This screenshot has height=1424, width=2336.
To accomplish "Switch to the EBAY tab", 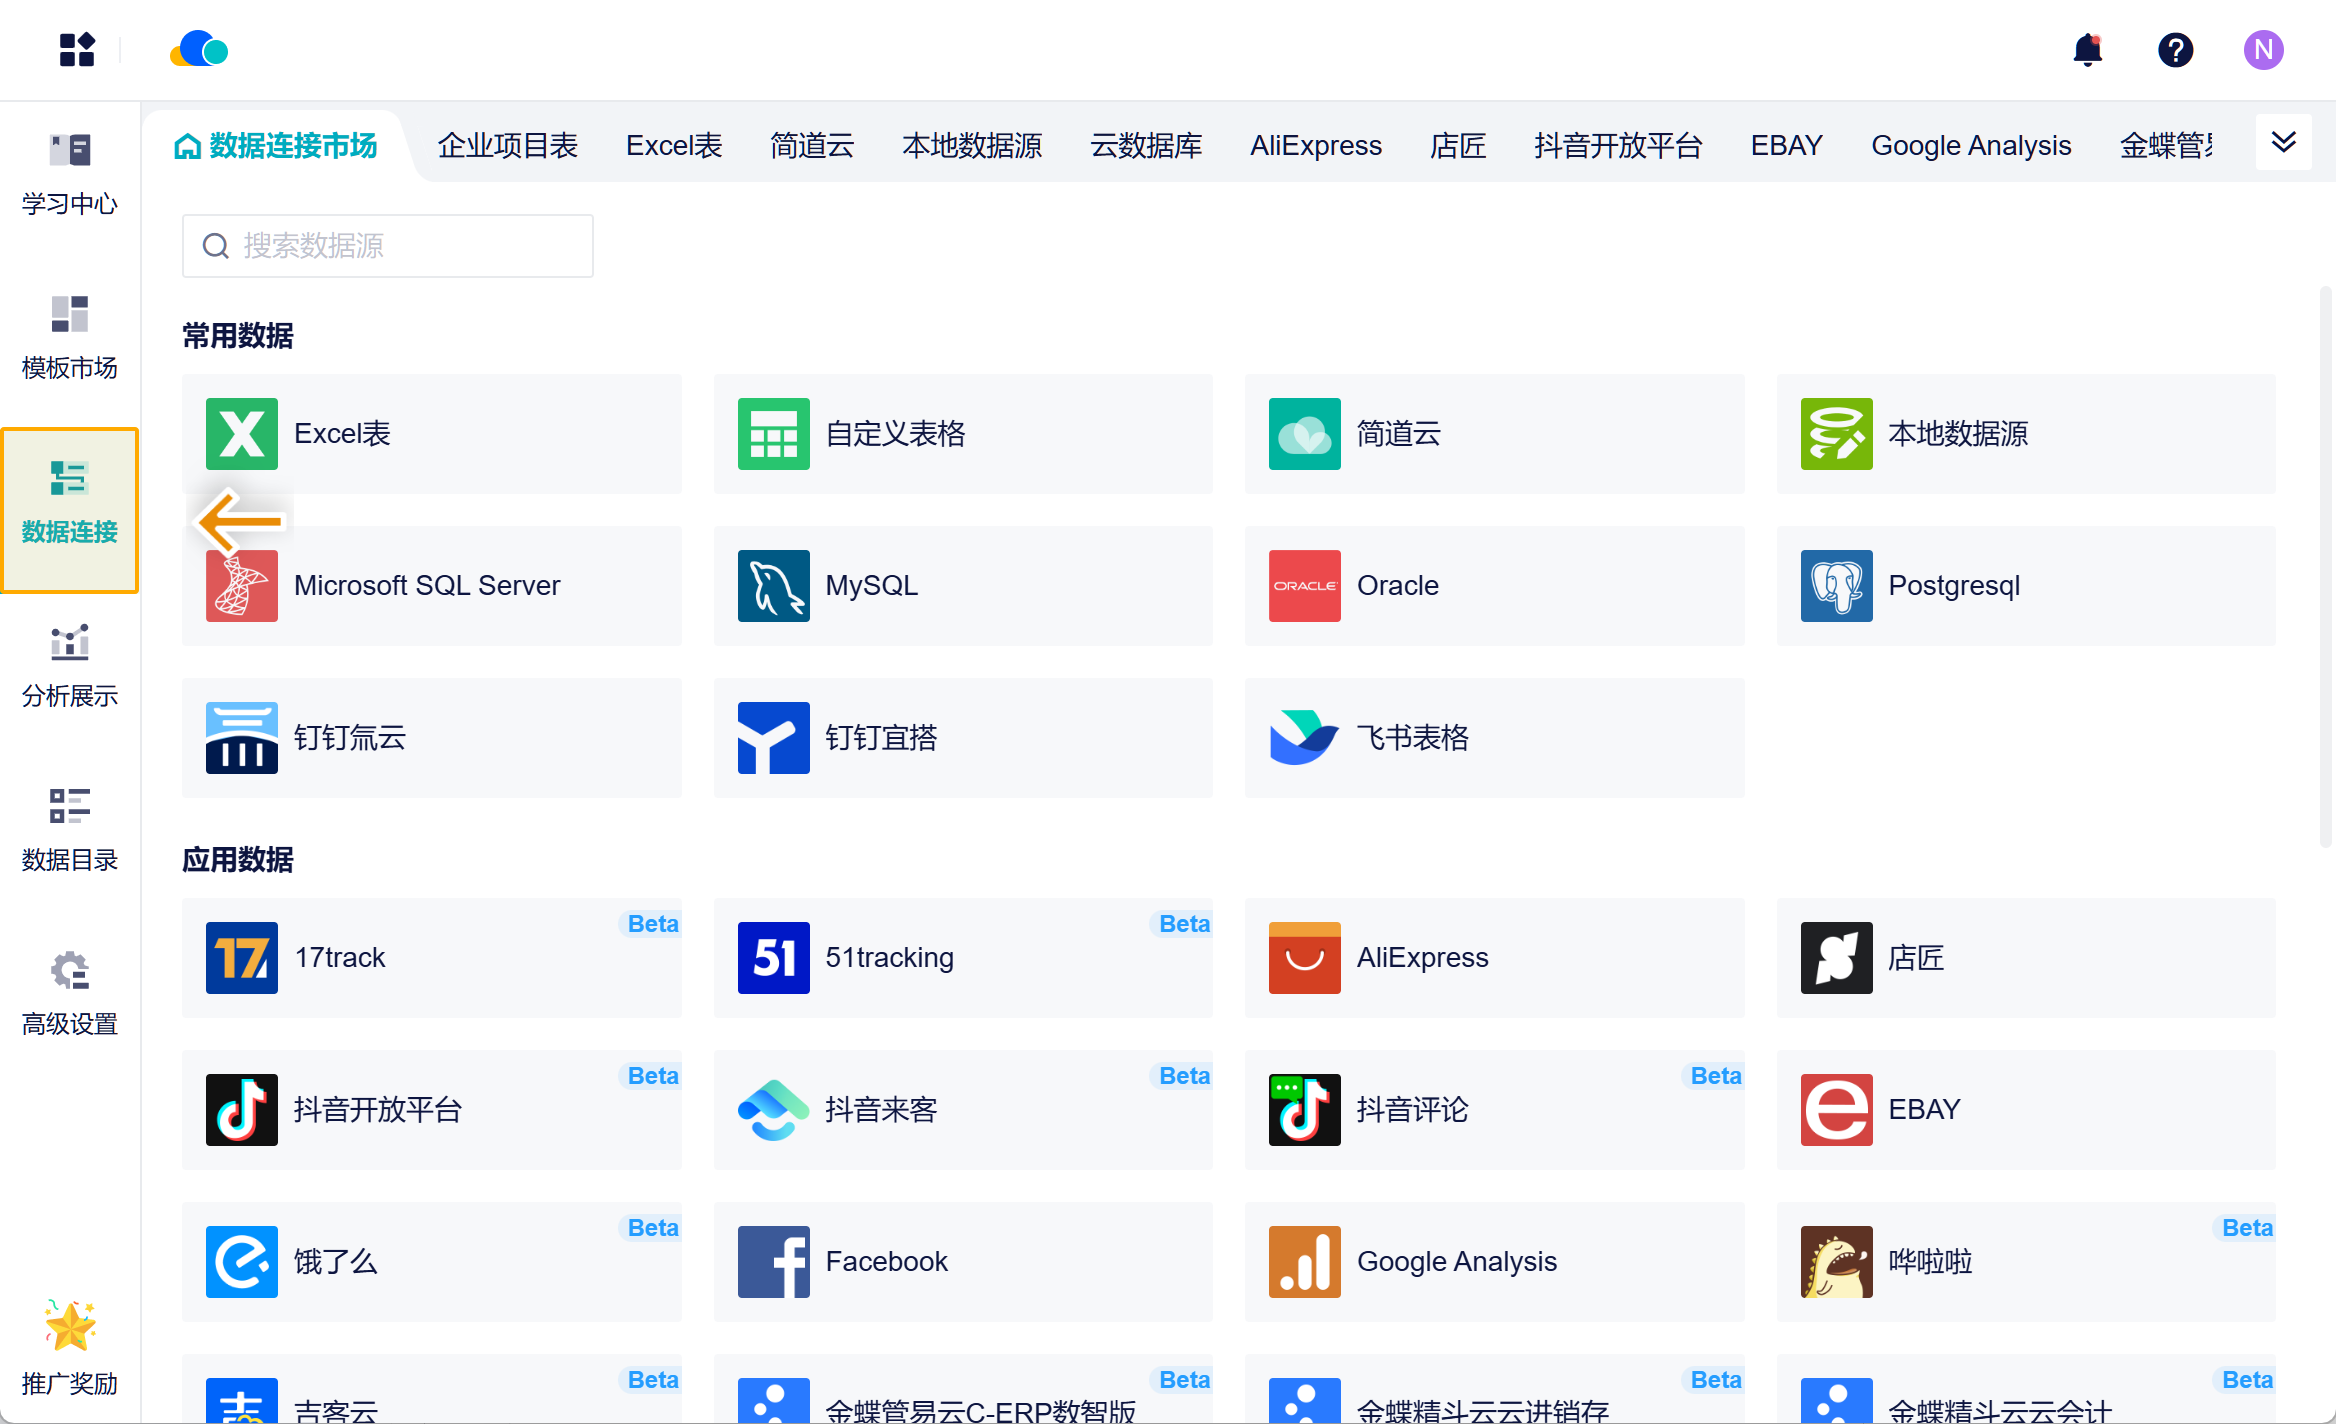I will pos(1787,146).
